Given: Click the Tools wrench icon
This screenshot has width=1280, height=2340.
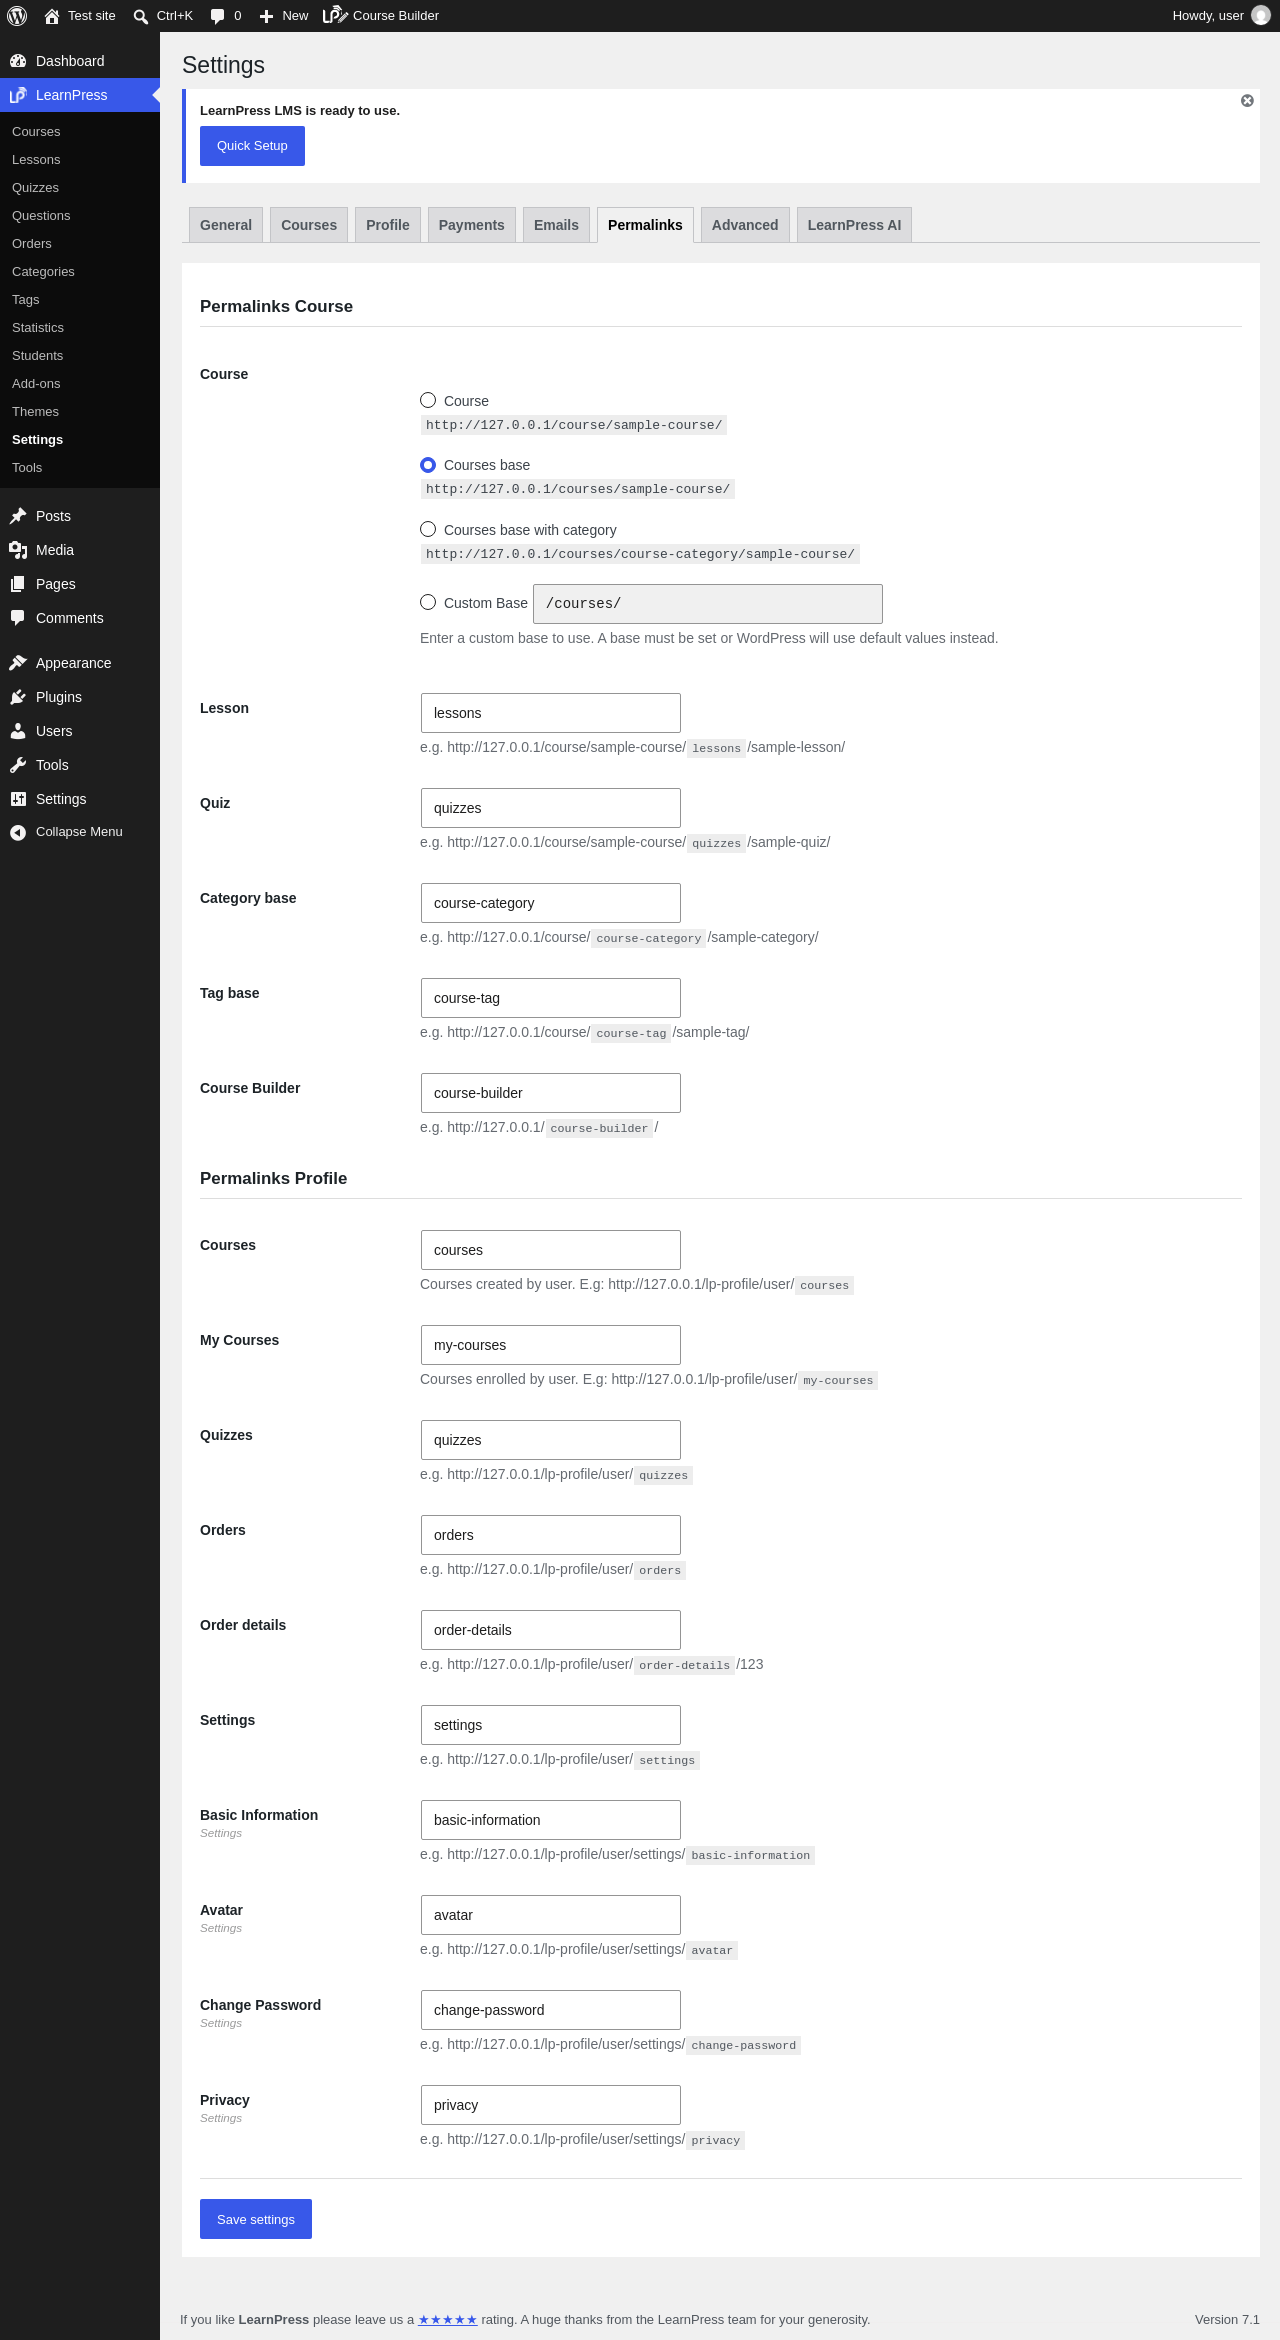Looking at the screenshot, I should click(18, 765).
